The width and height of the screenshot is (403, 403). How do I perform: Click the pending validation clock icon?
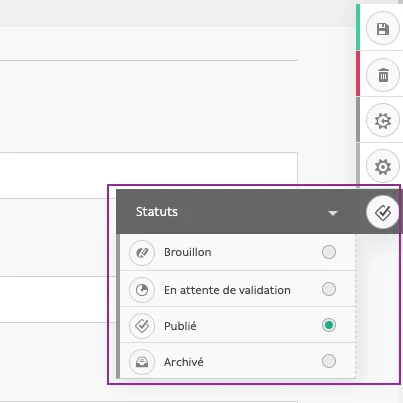142,290
